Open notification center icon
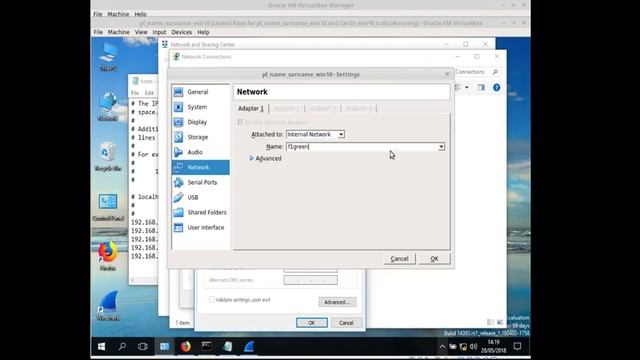Image resolution: width=640 pixels, height=360 pixels. pyautogui.click(x=517, y=347)
